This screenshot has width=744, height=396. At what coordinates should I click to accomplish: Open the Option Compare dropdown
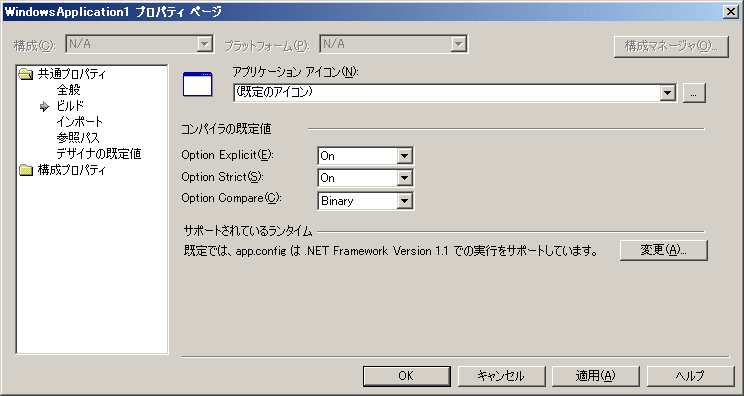coord(404,201)
